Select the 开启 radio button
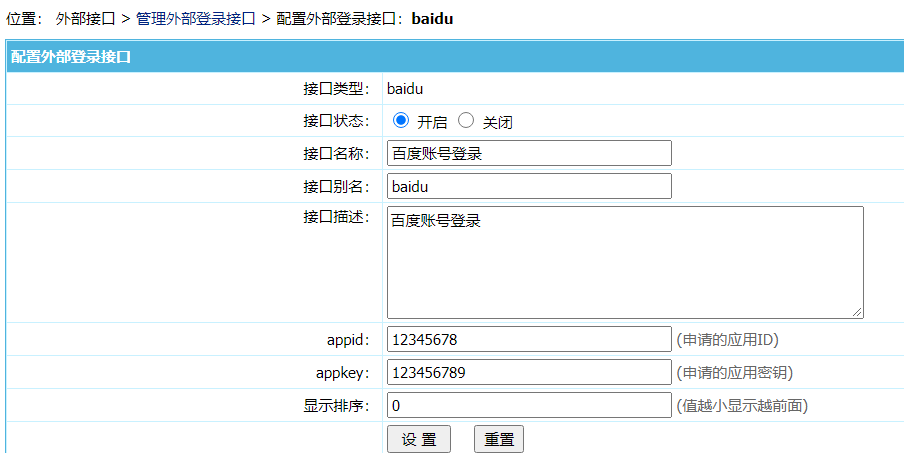Screen dimensions: 904x453 pyautogui.click(x=401, y=120)
